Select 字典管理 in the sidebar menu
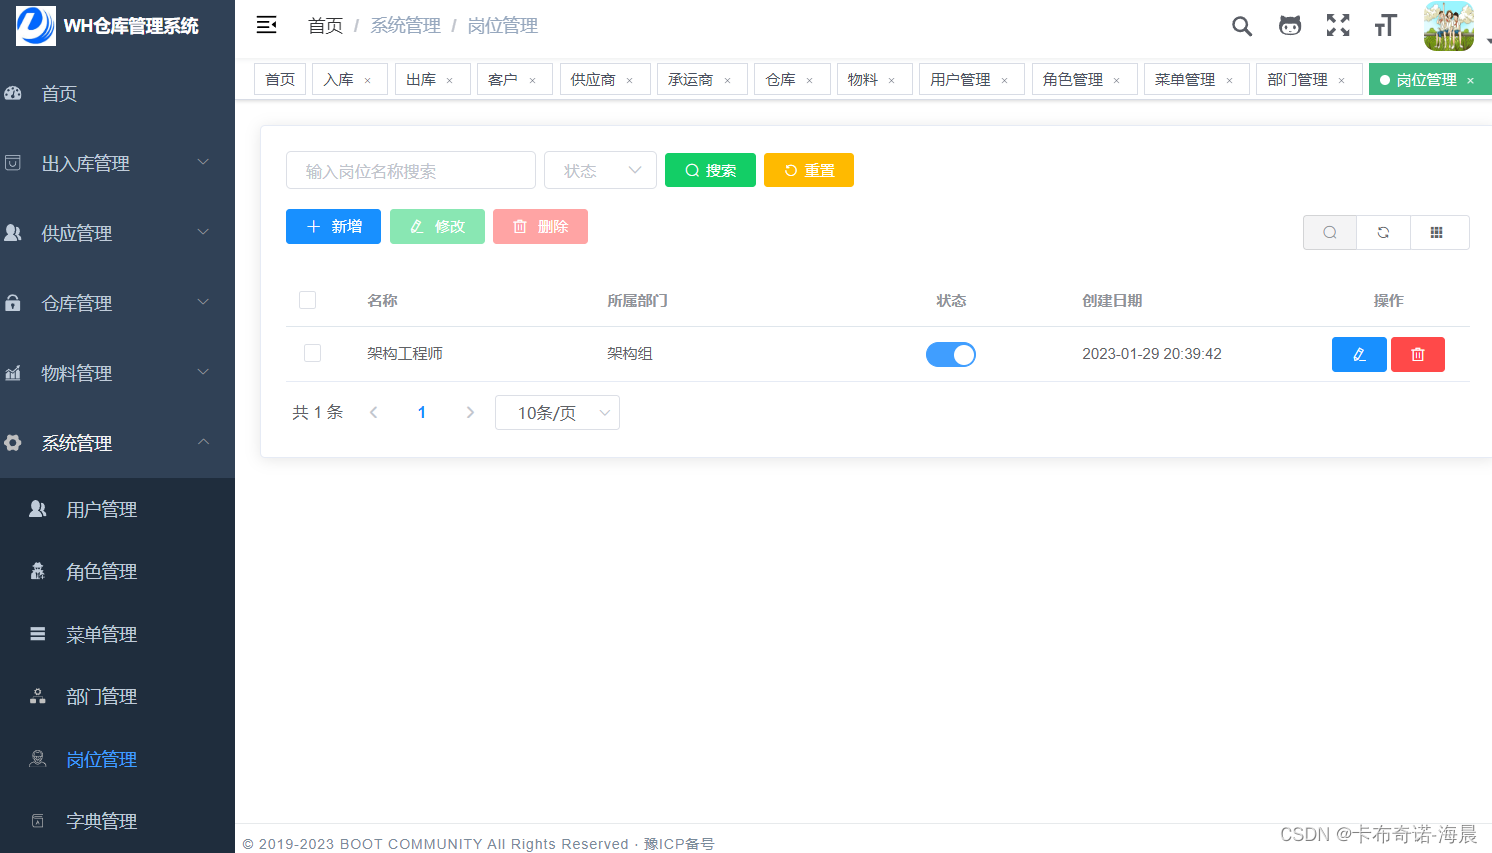The image size is (1492, 853). (x=101, y=821)
